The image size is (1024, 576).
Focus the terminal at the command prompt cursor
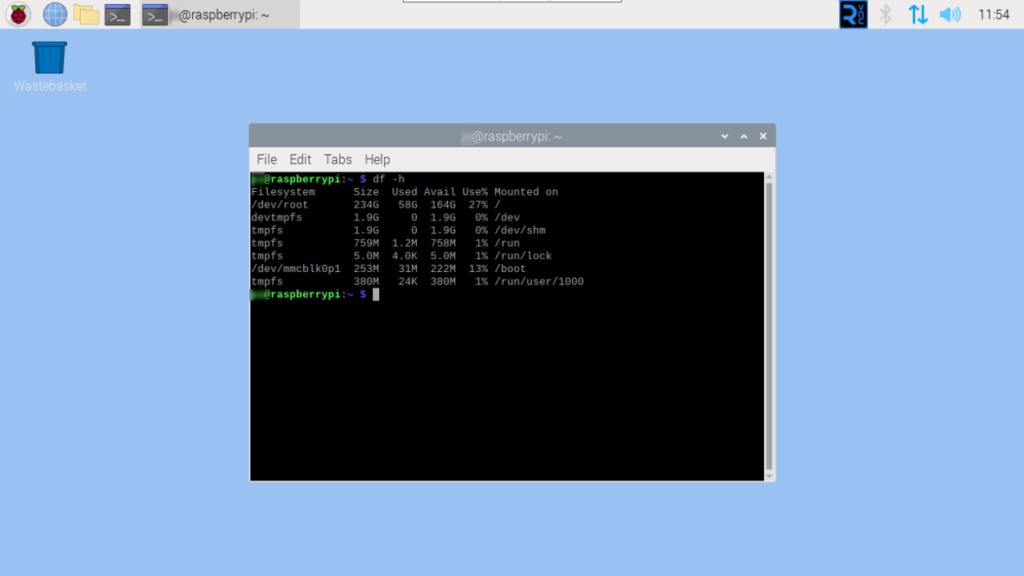click(376, 295)
